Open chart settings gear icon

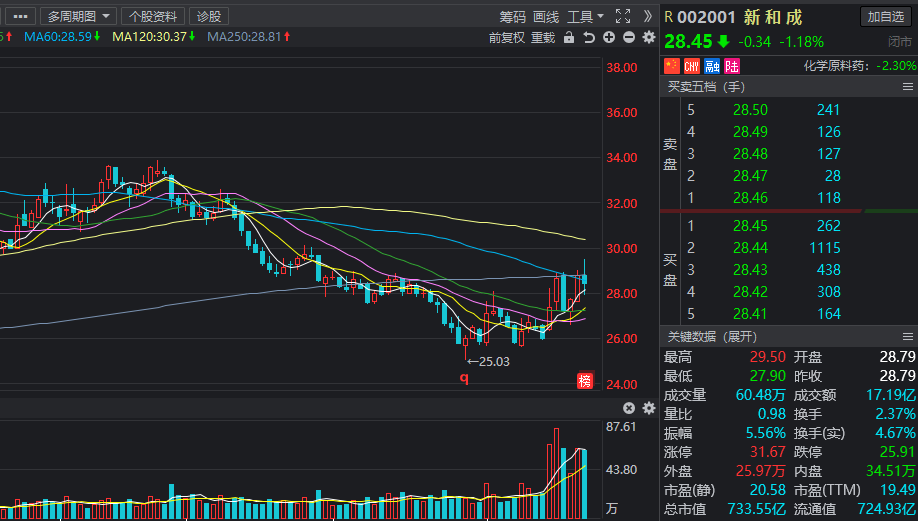649,37
